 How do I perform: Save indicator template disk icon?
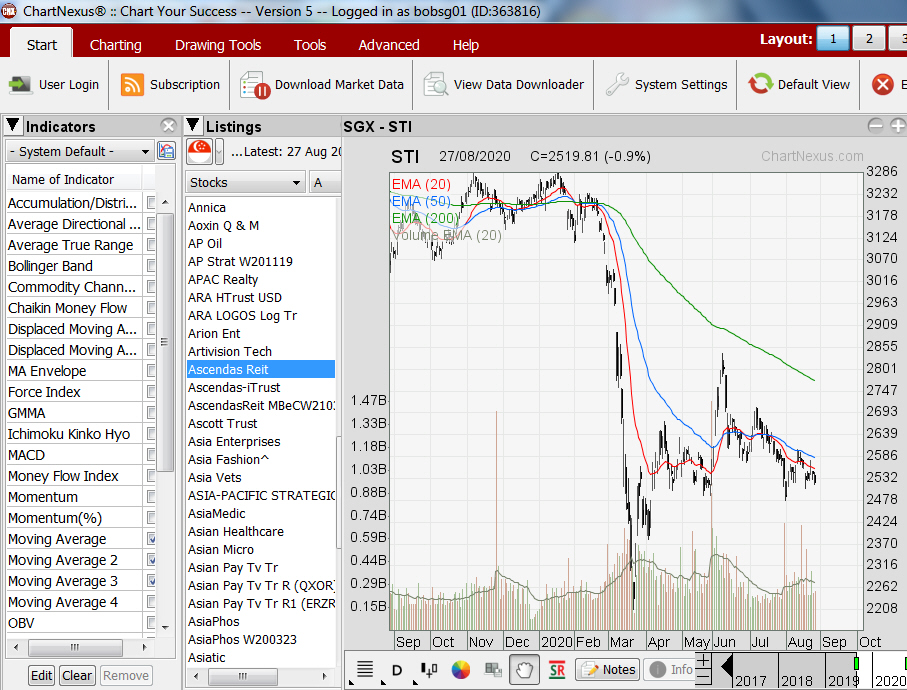(x=166, y=152)
